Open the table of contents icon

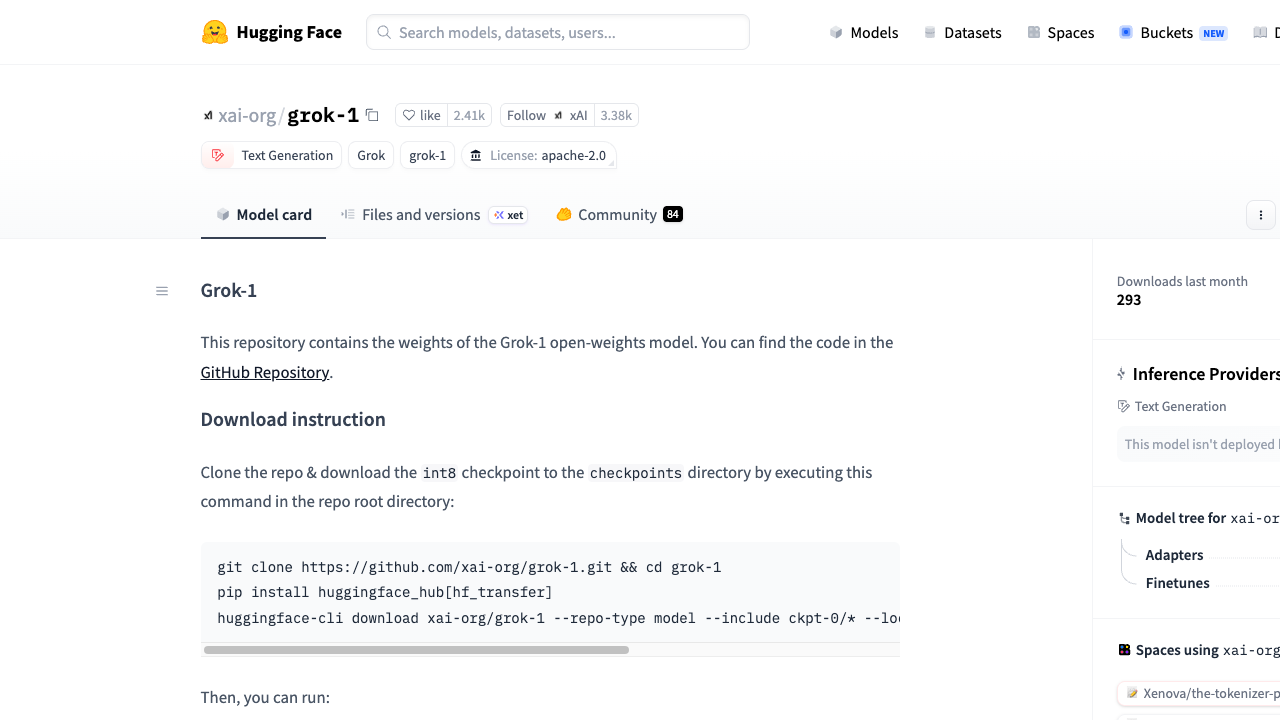click(162, 291)
